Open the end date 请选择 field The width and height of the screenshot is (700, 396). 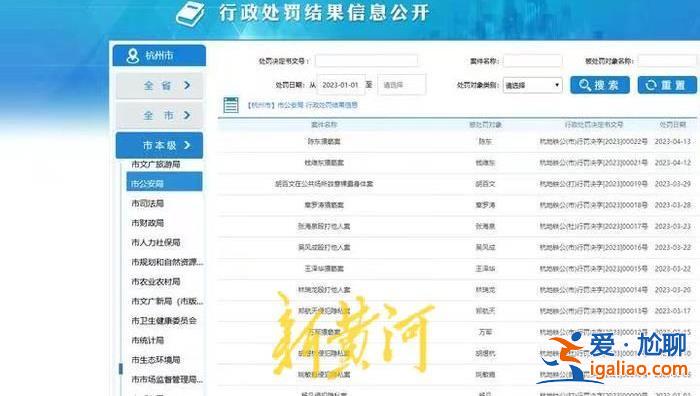click(x=402, y=85)
